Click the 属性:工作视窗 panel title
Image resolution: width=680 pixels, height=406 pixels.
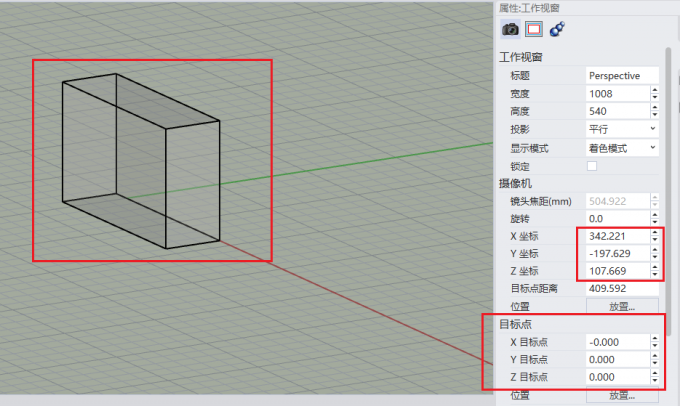click(x=529, y=8)
